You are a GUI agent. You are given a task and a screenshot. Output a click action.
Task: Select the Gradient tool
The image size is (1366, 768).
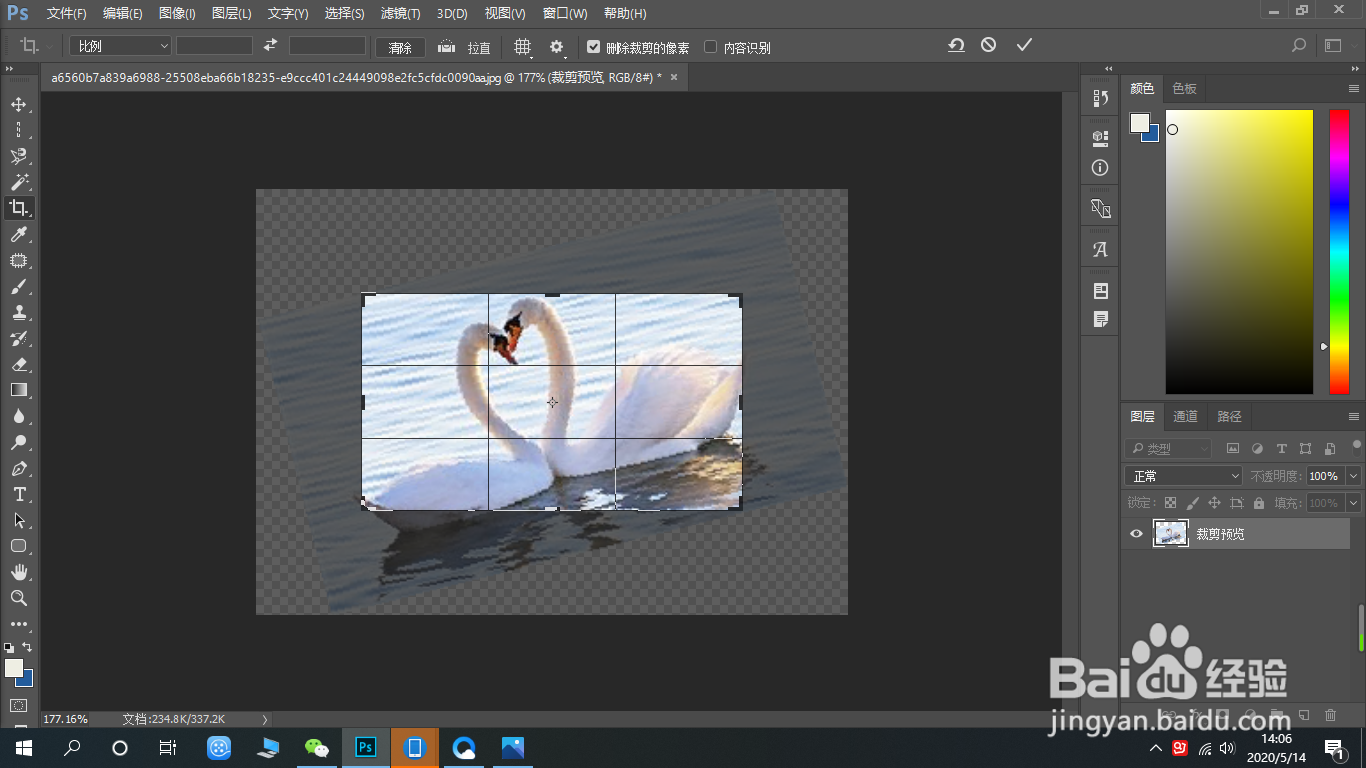tap(18, 390)
